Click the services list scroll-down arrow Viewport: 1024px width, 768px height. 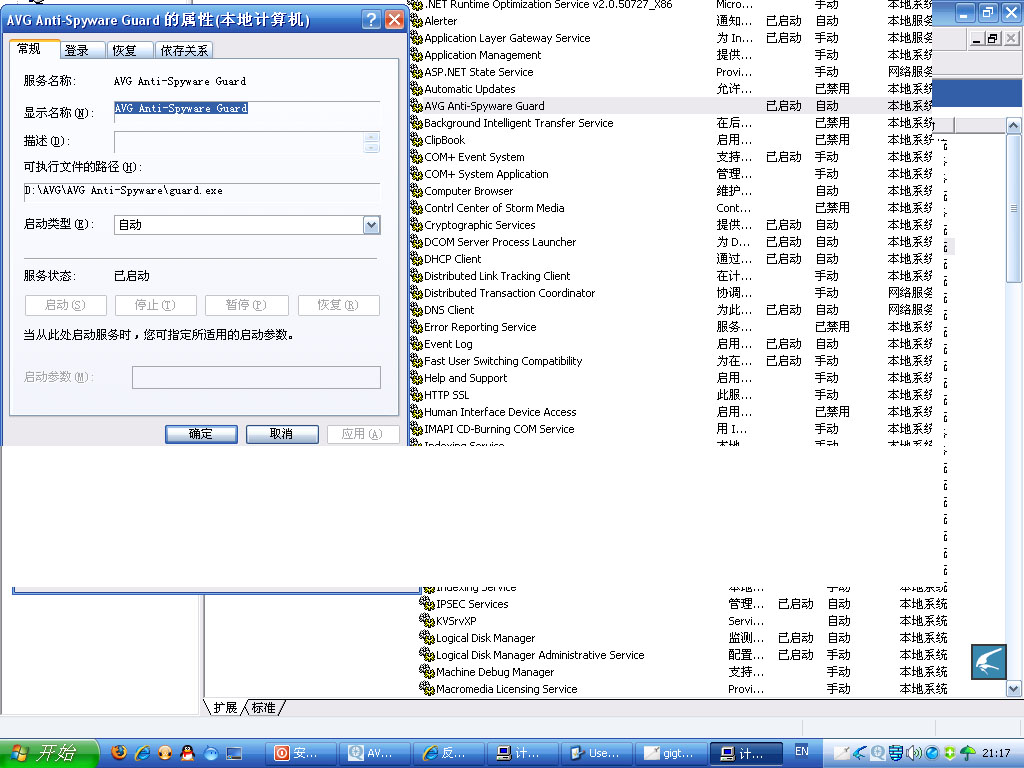[x=1014, y=688]
